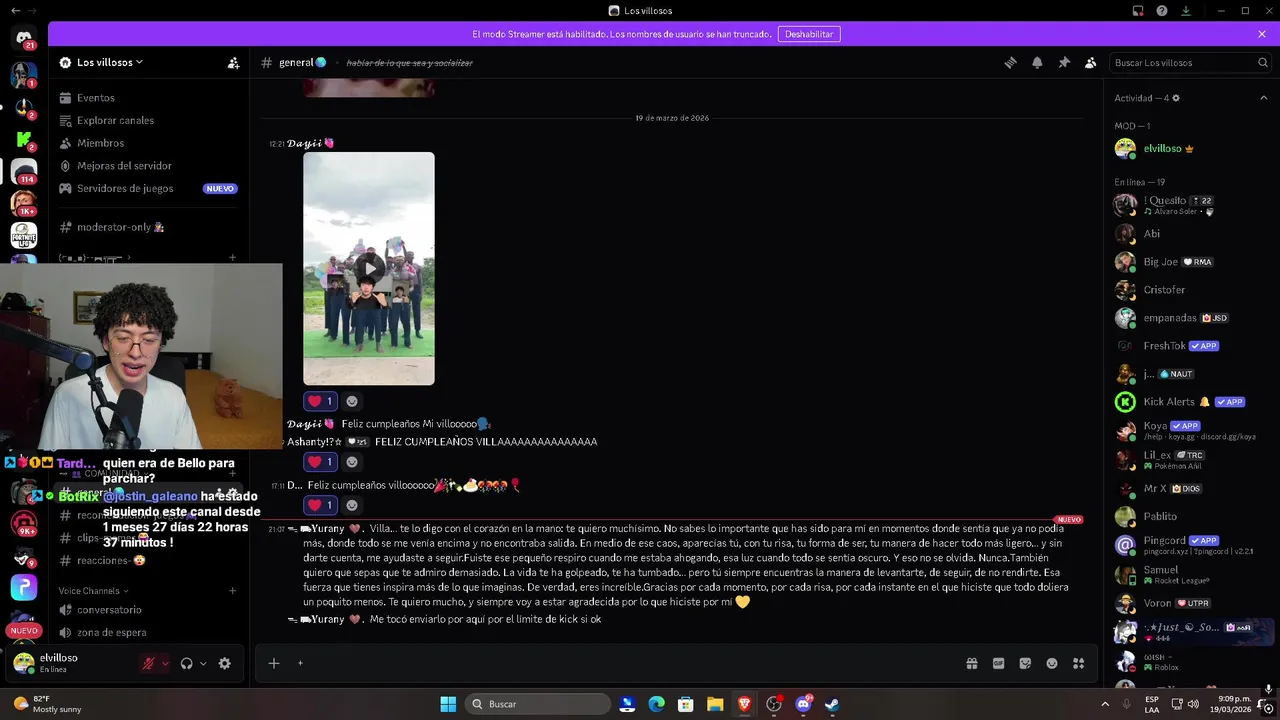
Task: Select Explorar canales in sidebar
Action: (148, 120)
